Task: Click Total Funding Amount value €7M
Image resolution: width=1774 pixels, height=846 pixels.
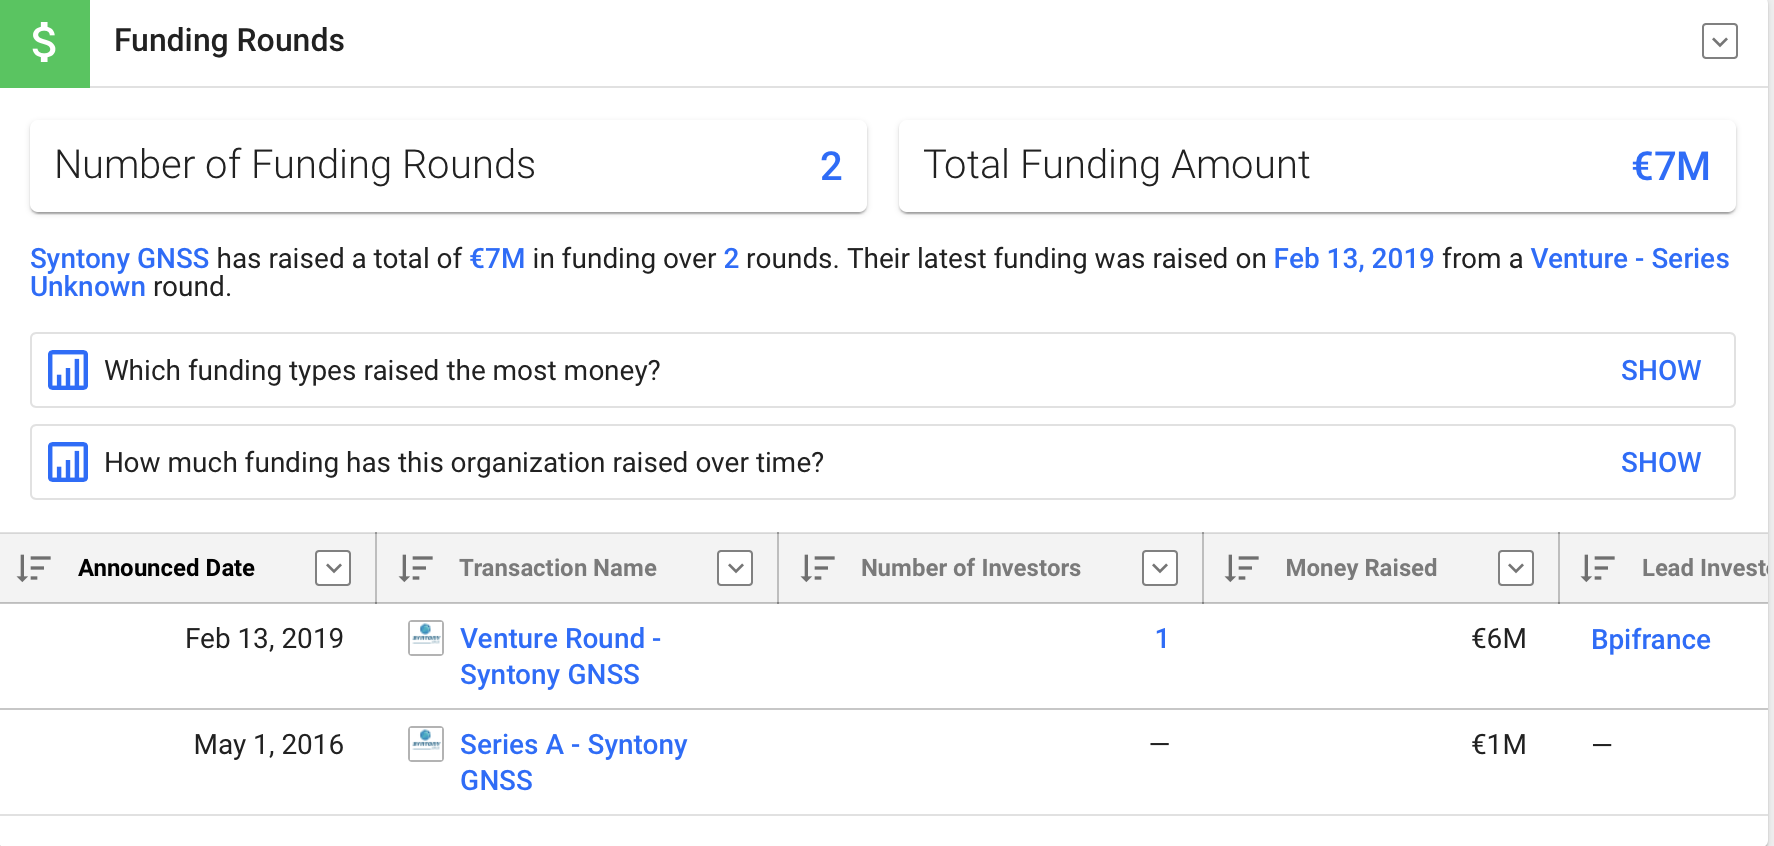Action: pos(1671,166)
